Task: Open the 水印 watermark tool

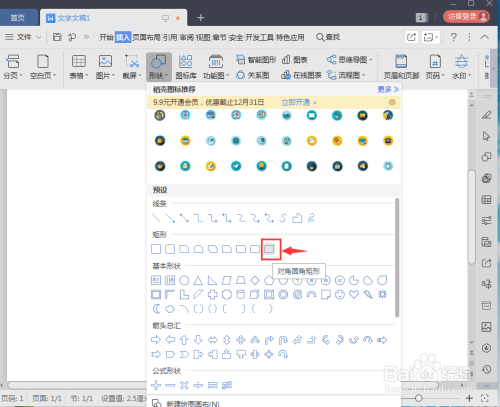Action: pyautogui.click(x=461, y=67)
